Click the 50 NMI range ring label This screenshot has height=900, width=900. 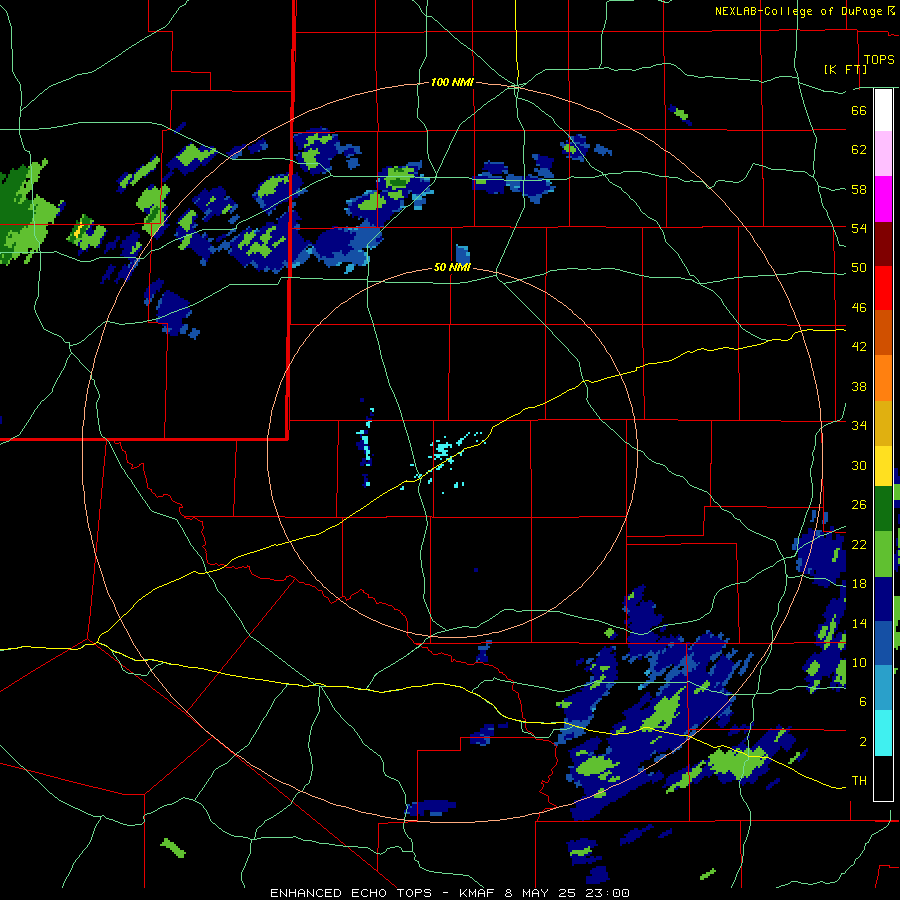point(452,267)
